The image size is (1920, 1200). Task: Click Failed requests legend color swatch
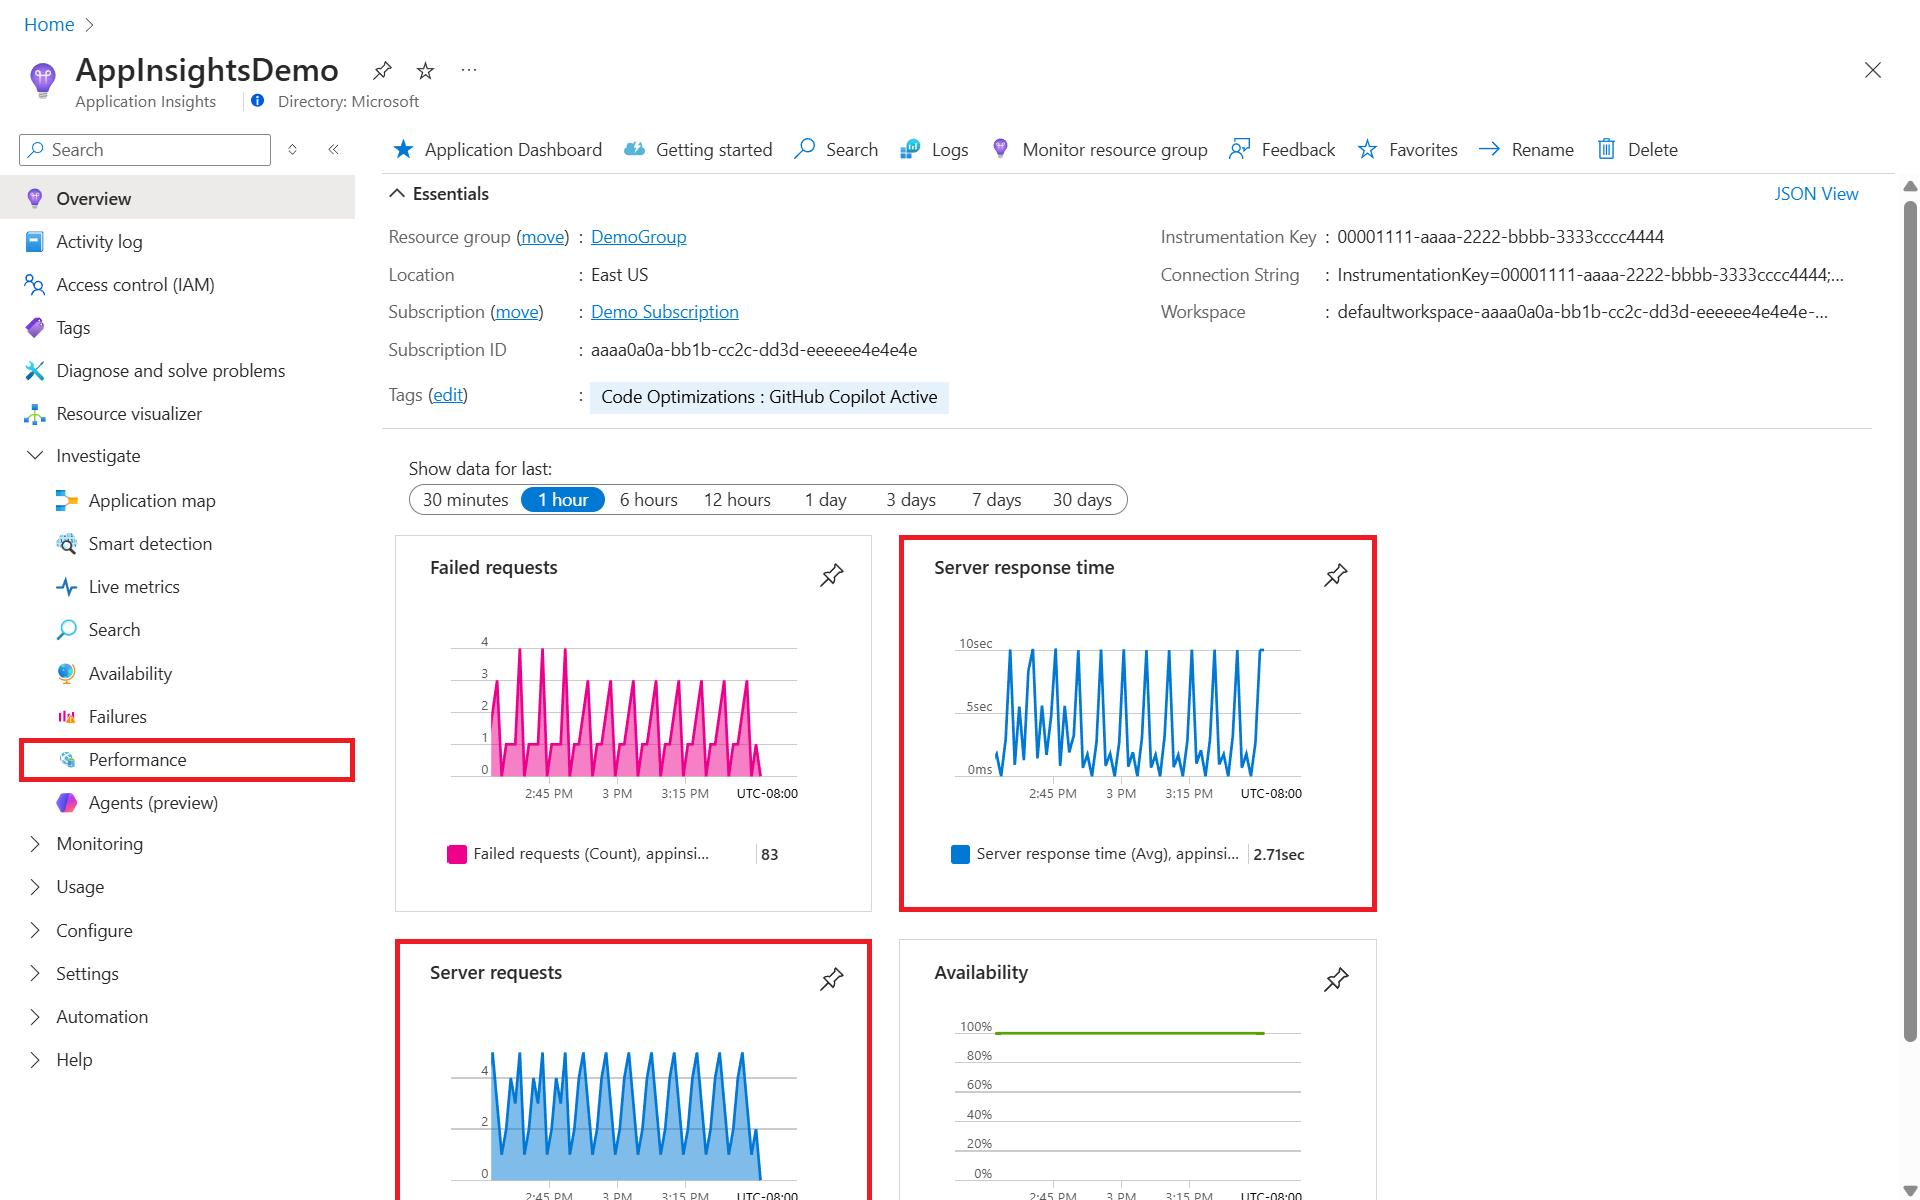click(x=457, y=854)
